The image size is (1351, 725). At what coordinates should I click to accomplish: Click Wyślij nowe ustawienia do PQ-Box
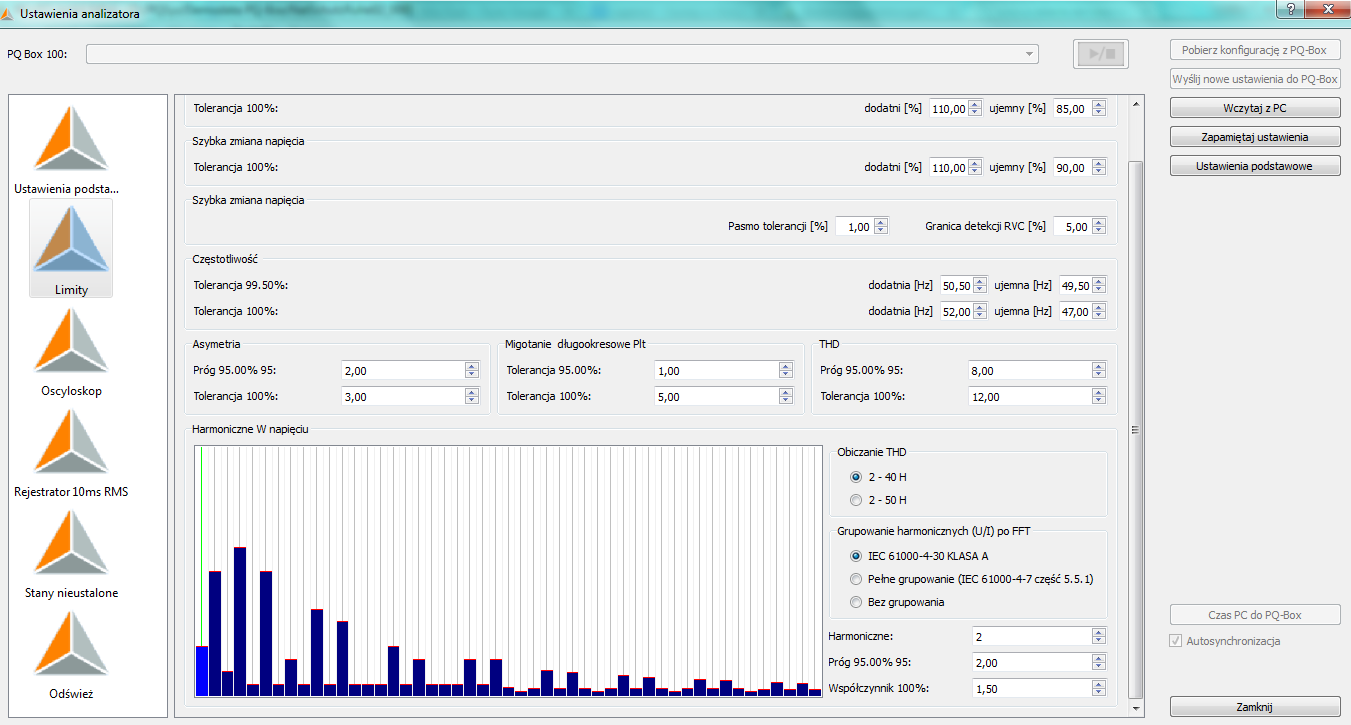pos(1255,79)
